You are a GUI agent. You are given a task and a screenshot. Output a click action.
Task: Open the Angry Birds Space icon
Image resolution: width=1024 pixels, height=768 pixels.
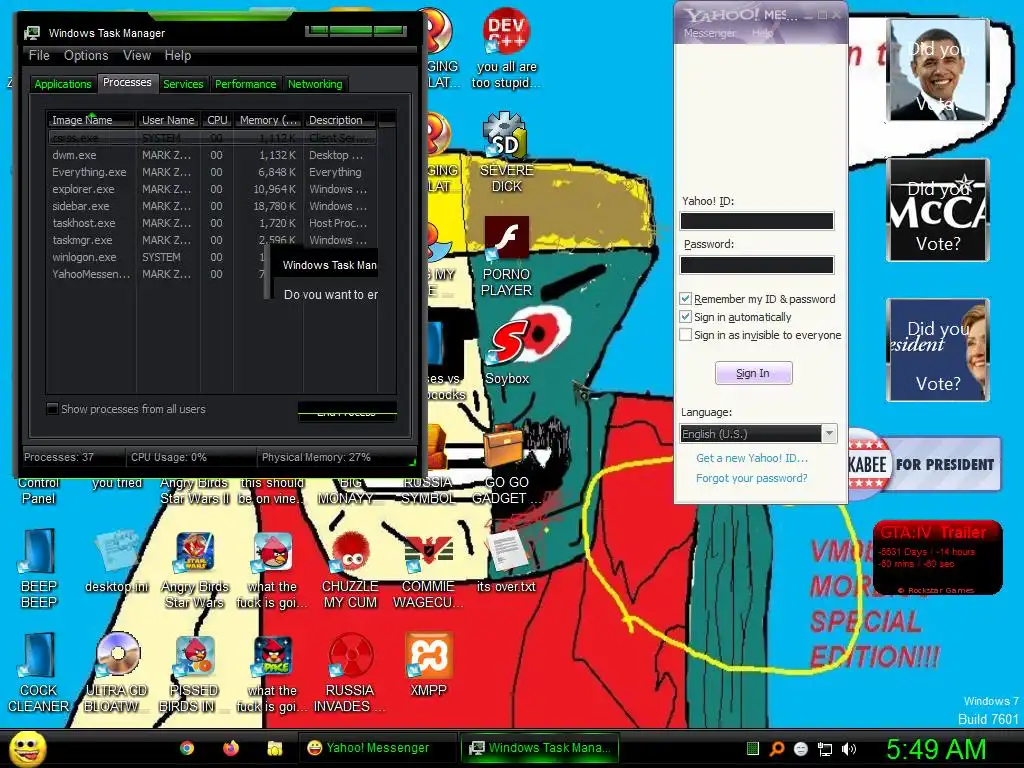pos(273,656)
